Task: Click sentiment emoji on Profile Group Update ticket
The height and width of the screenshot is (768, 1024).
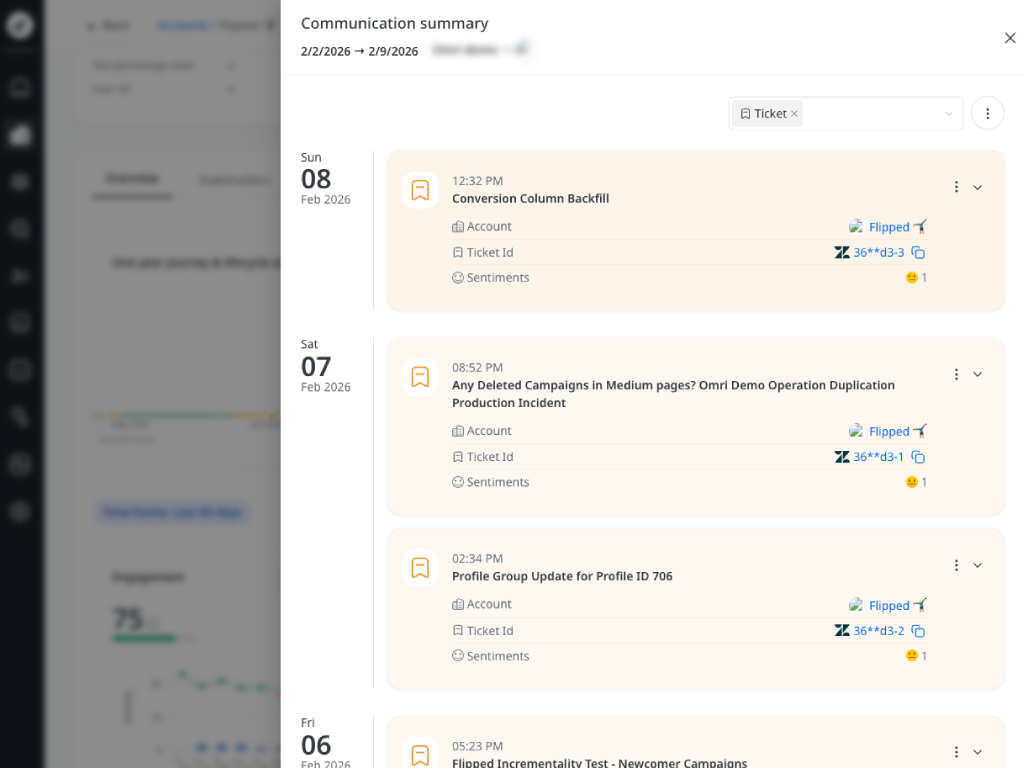Action: pyautogui.click(x=911, y=656)
